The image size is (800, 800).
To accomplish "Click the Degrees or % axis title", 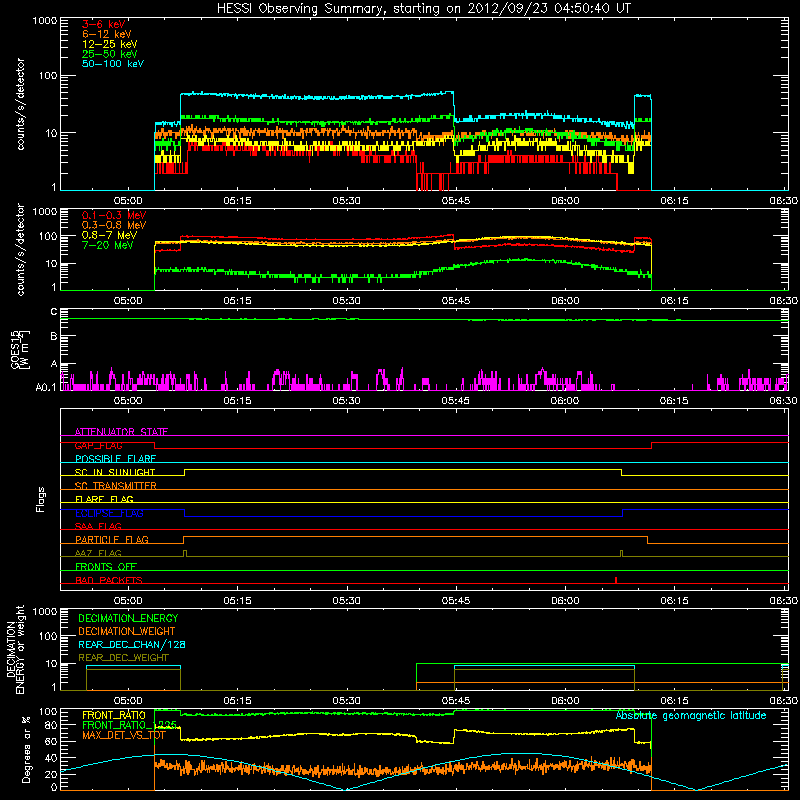I will 26,749.
